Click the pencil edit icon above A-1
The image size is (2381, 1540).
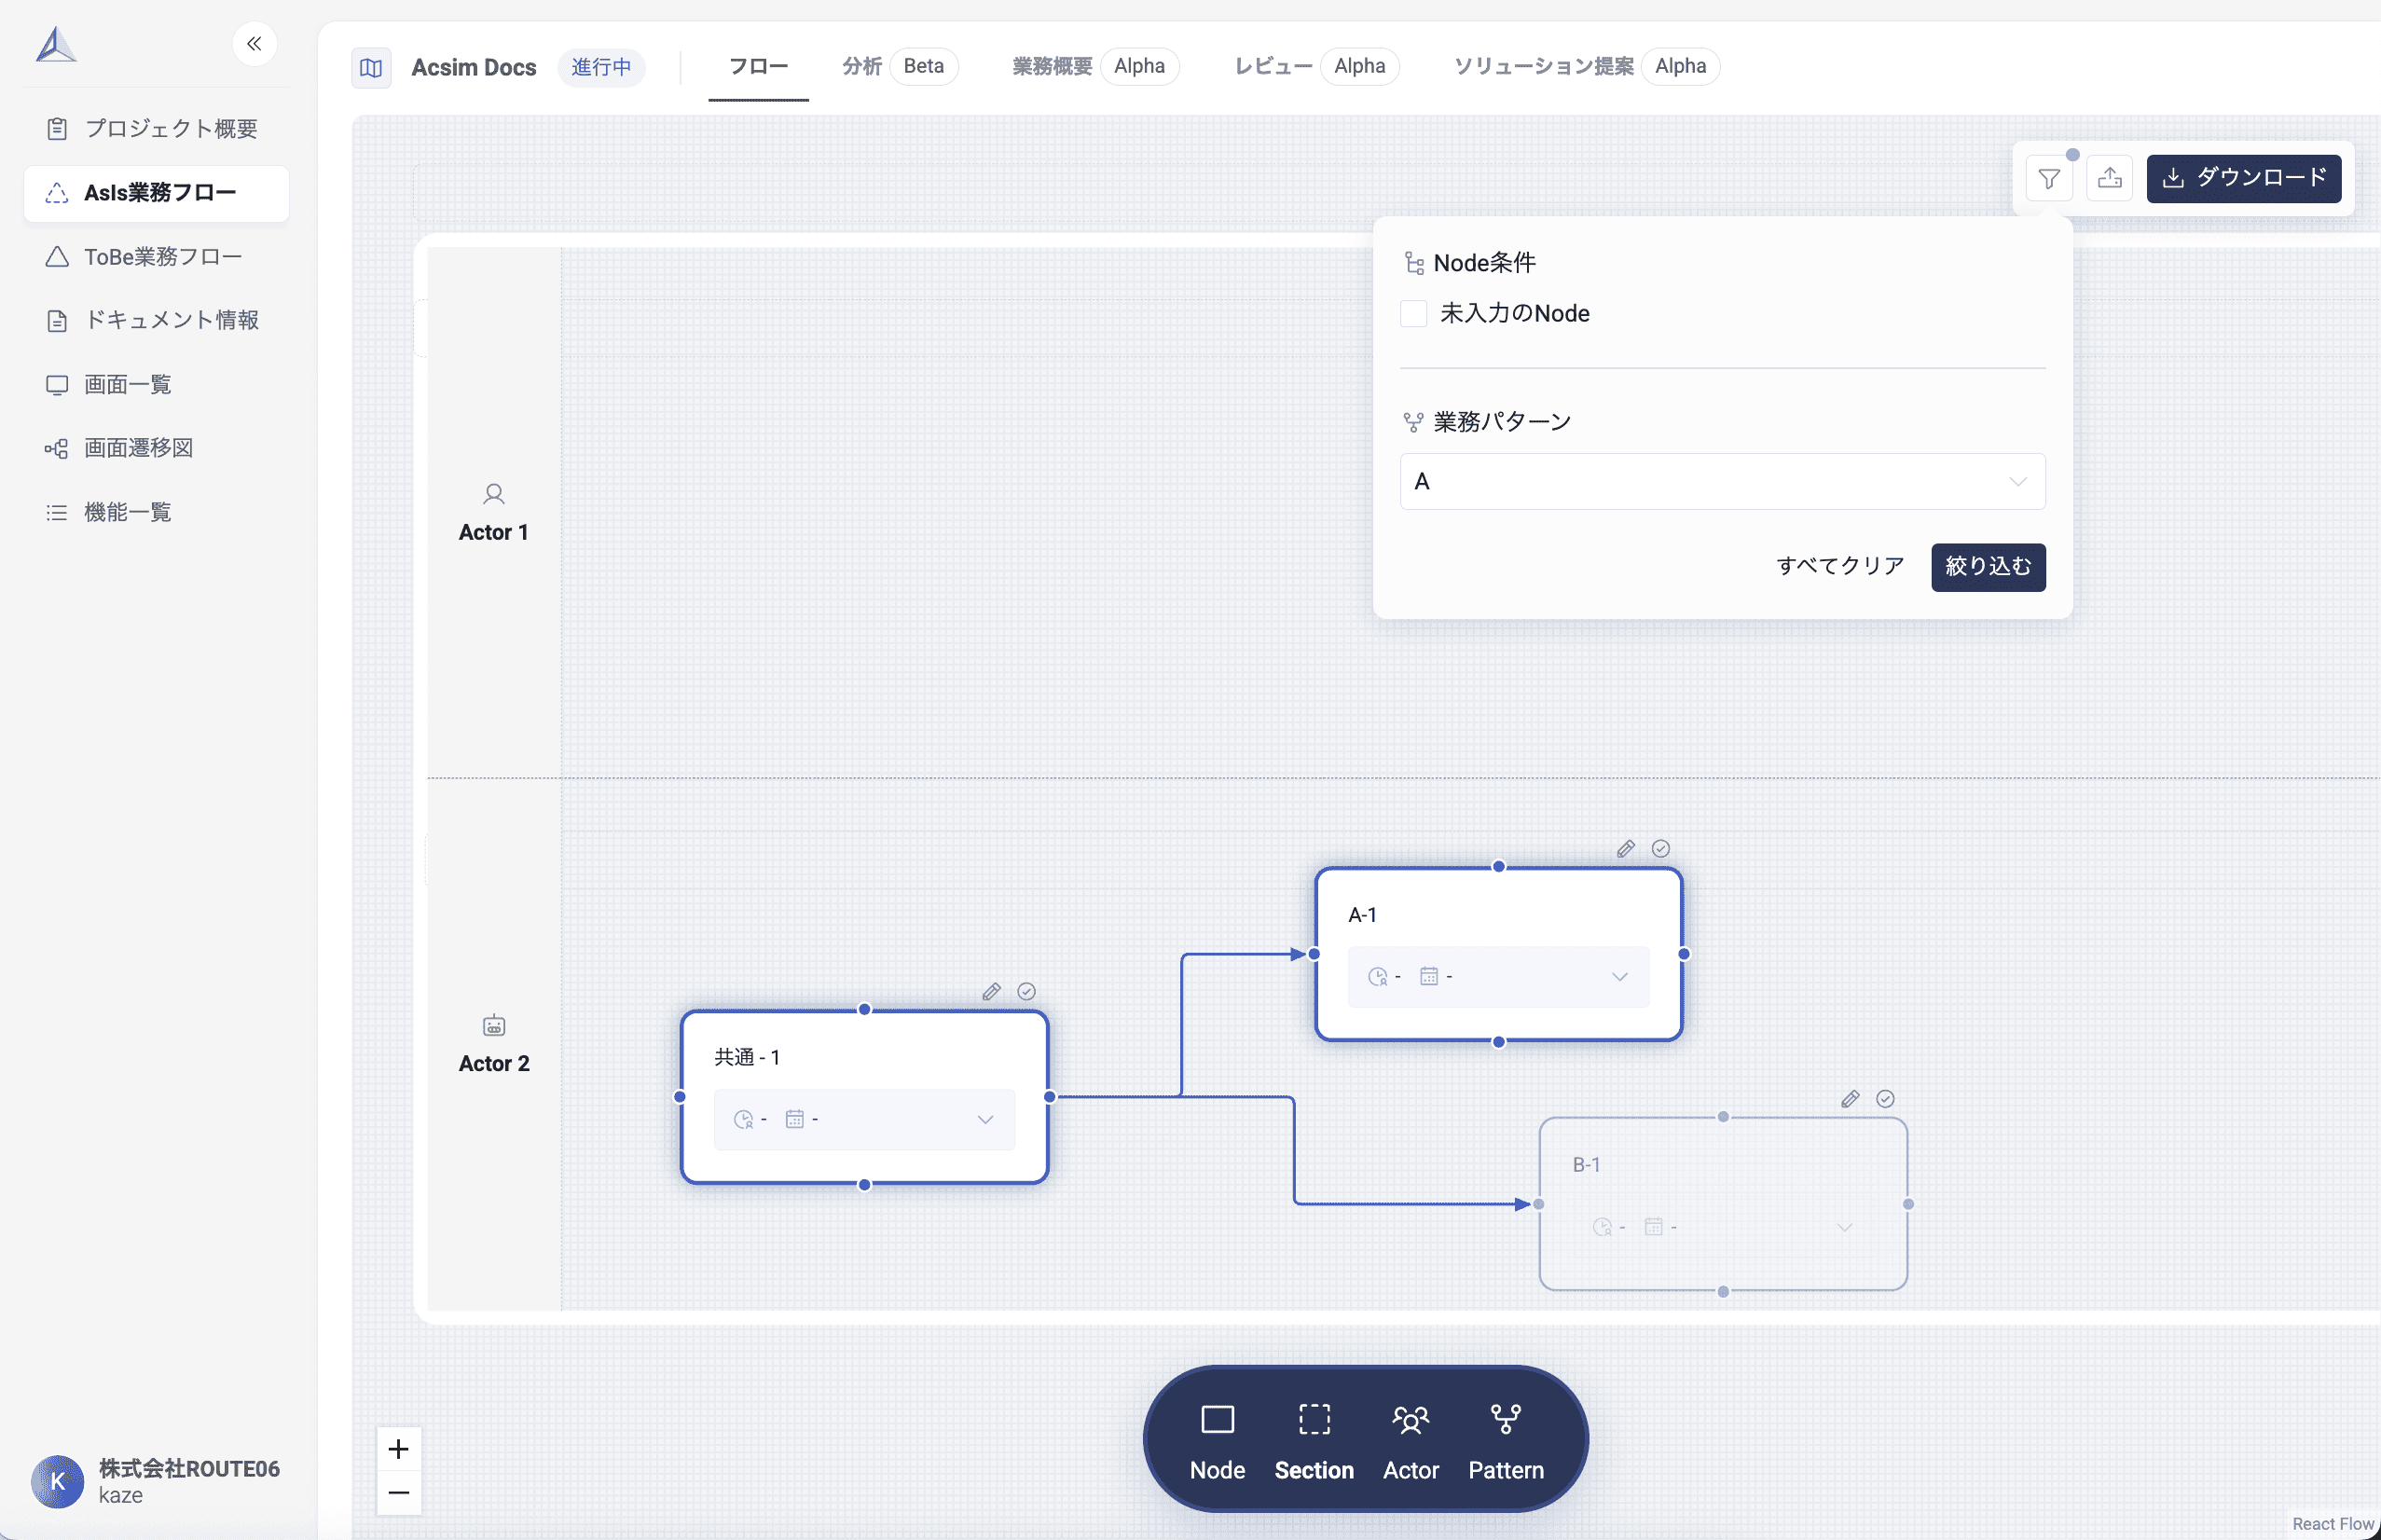[x=1626, y=849]
